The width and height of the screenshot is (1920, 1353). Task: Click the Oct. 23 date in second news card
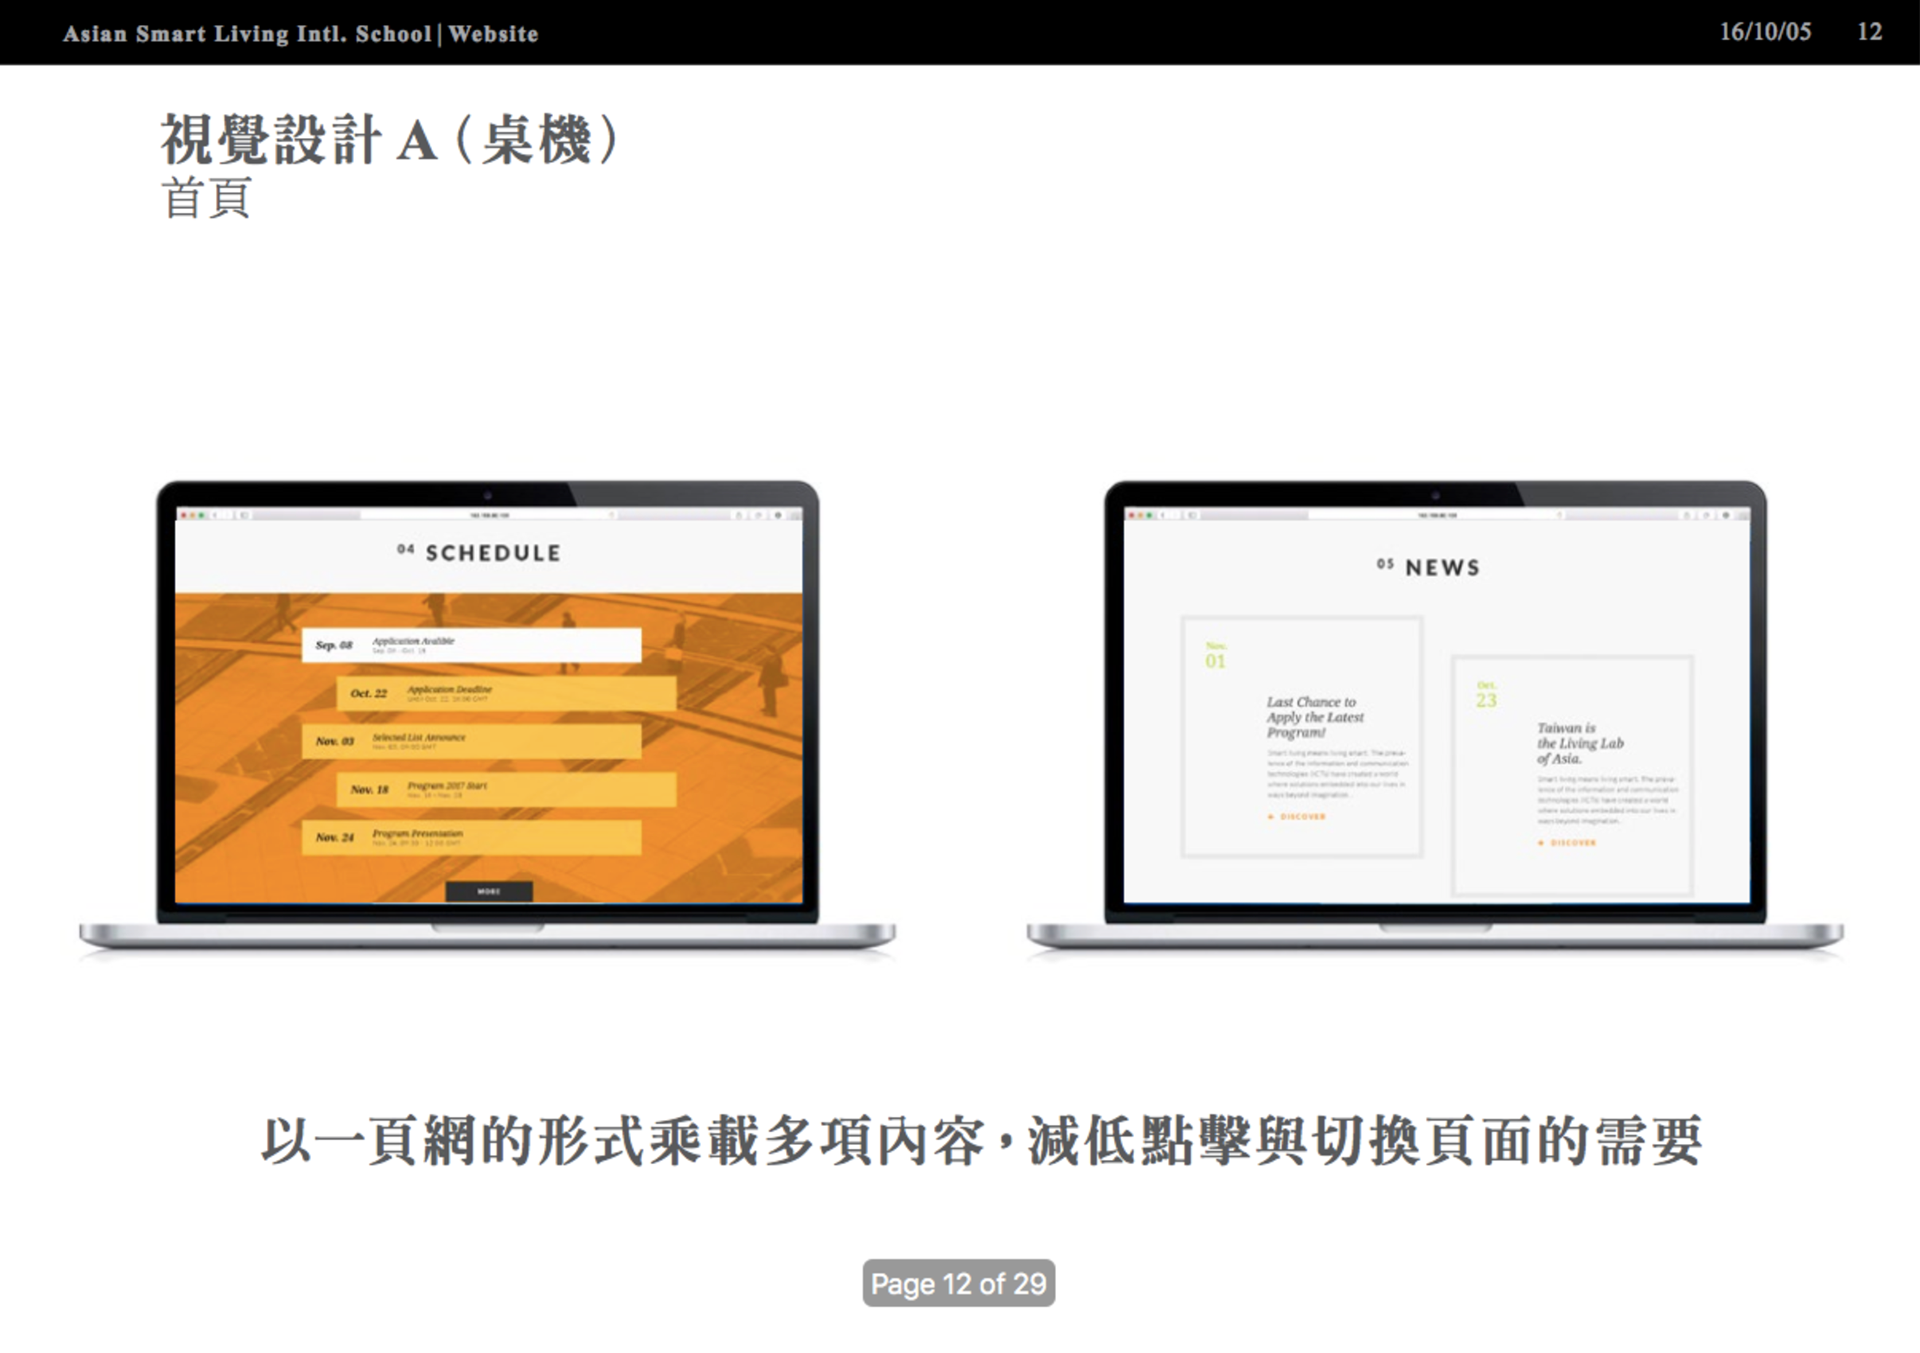click(1486, 696)
